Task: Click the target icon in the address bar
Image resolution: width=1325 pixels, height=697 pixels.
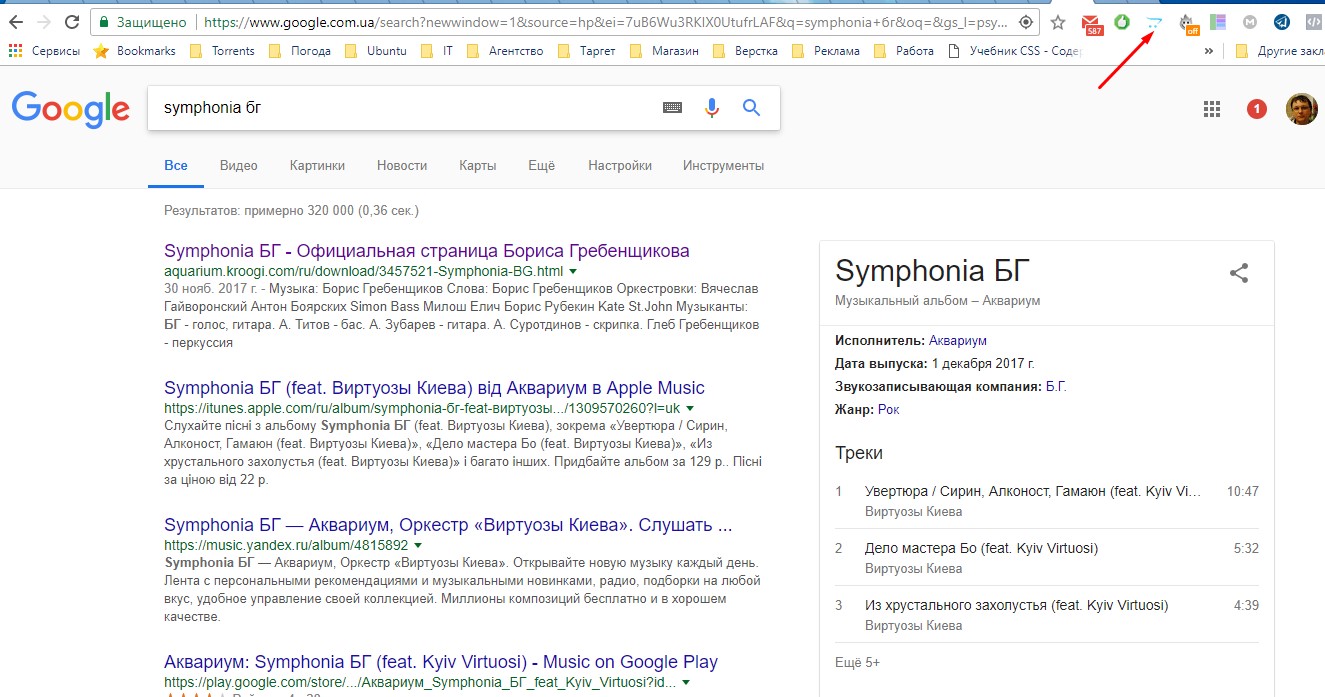Action: [x=1025, y=22]
